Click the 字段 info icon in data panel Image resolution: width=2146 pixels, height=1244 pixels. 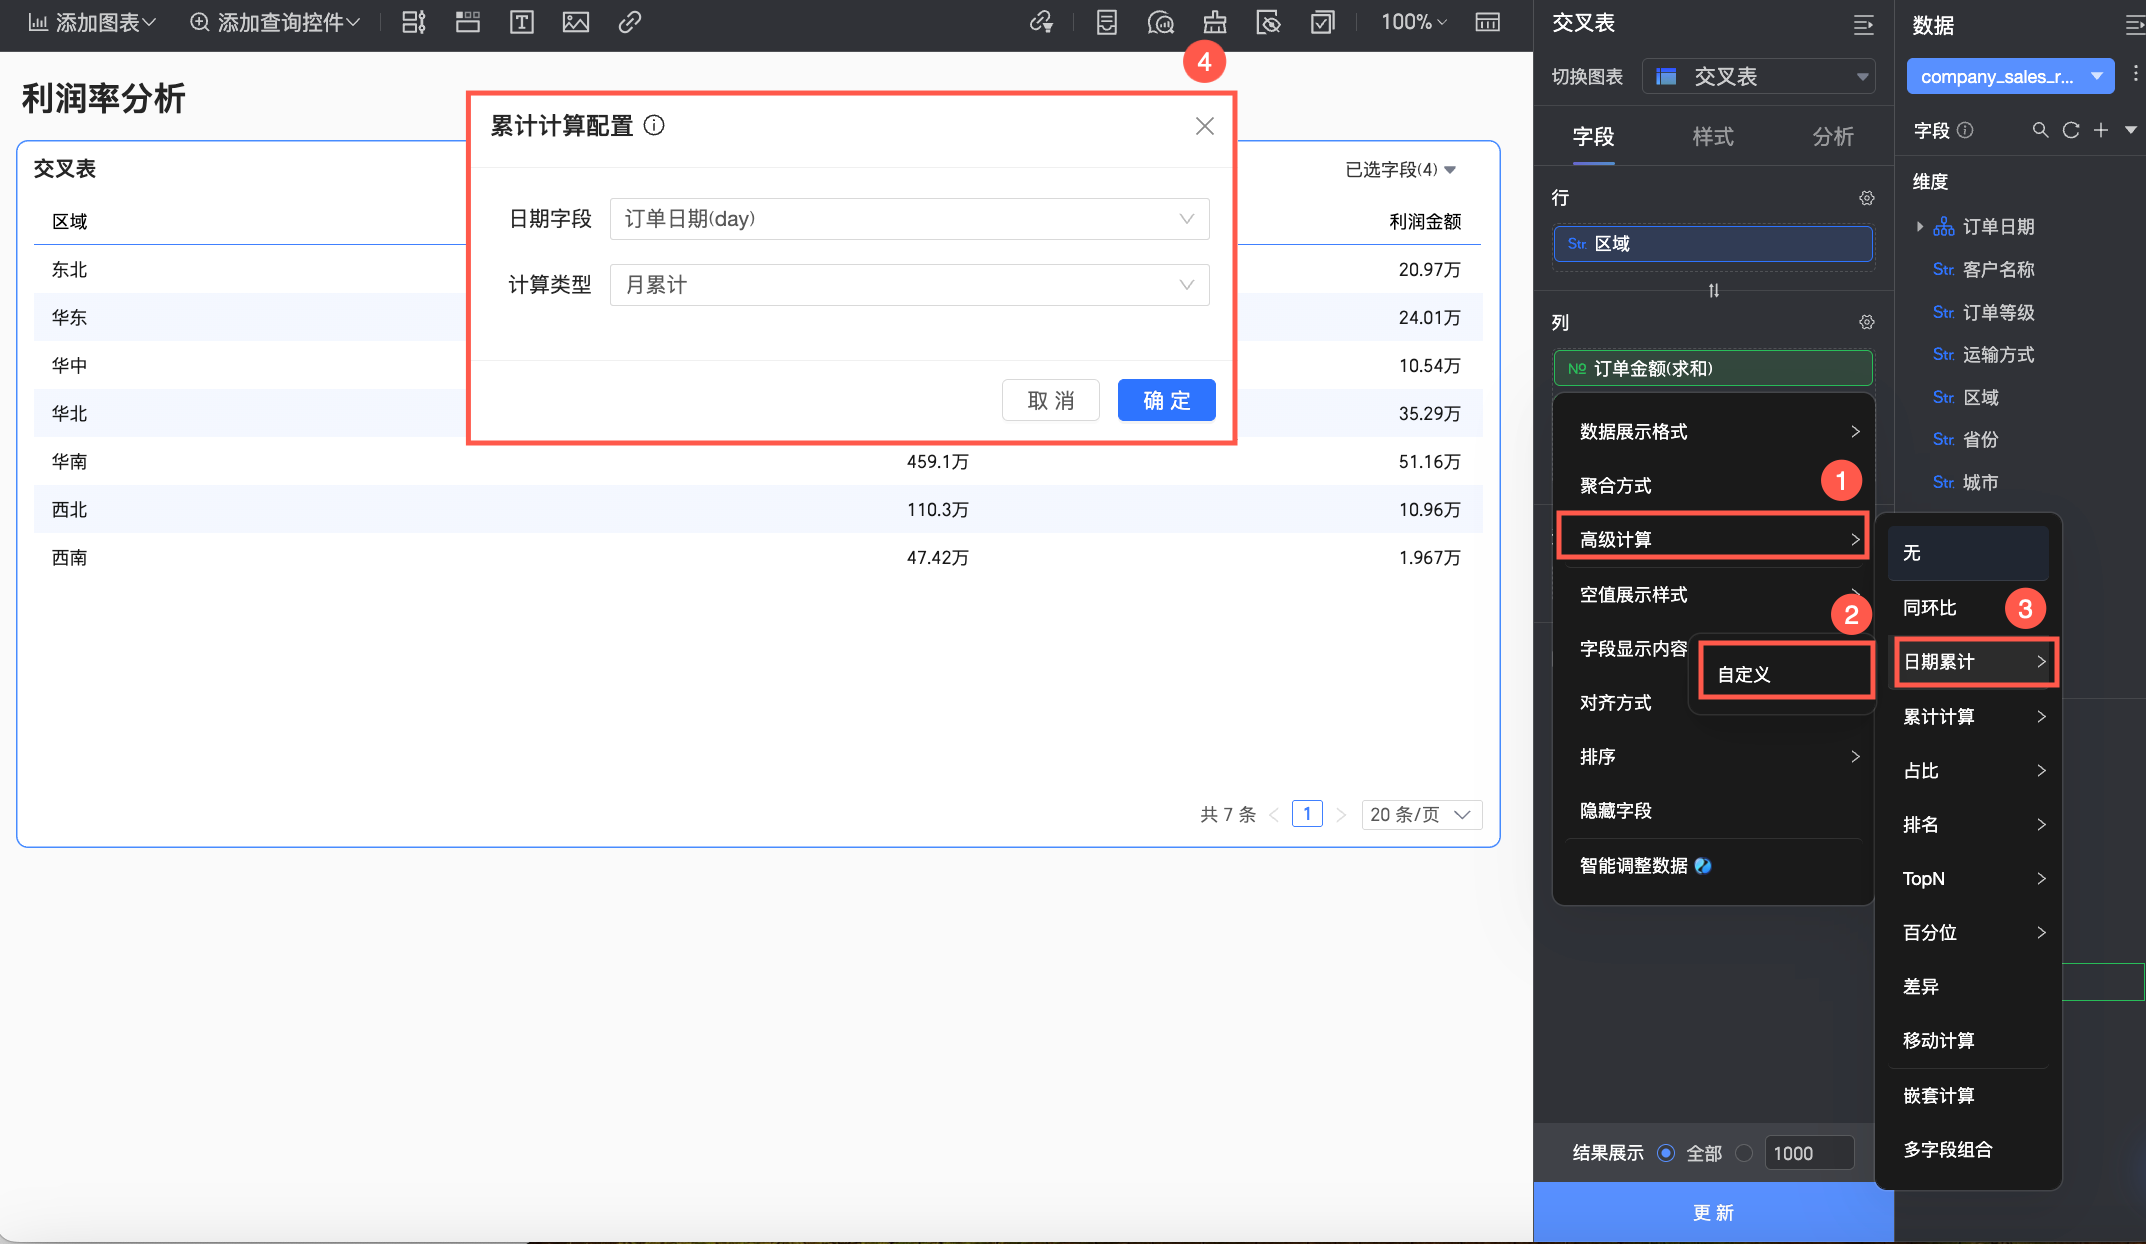coord(1965,130)
